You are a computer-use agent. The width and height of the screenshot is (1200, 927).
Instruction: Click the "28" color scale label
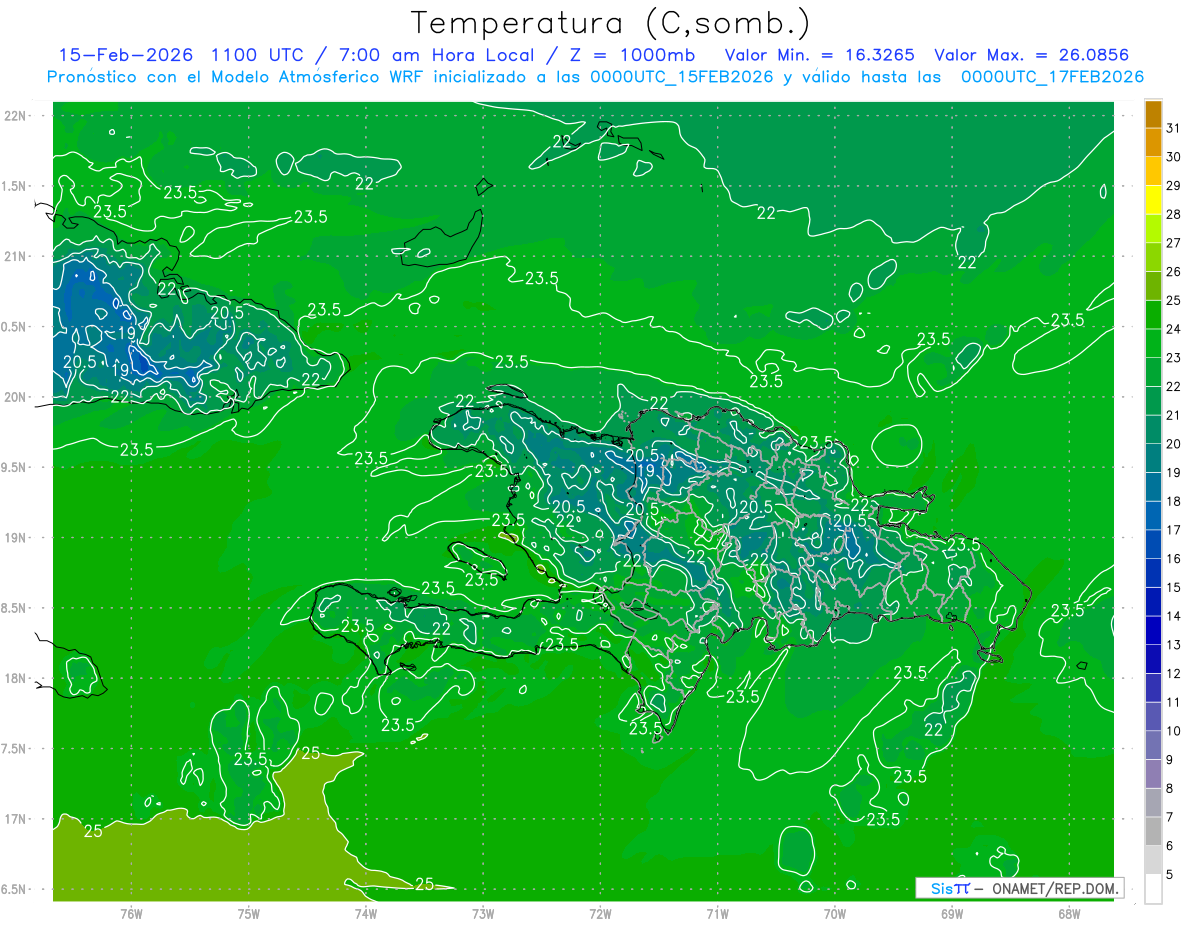(x=1174, y=214)
